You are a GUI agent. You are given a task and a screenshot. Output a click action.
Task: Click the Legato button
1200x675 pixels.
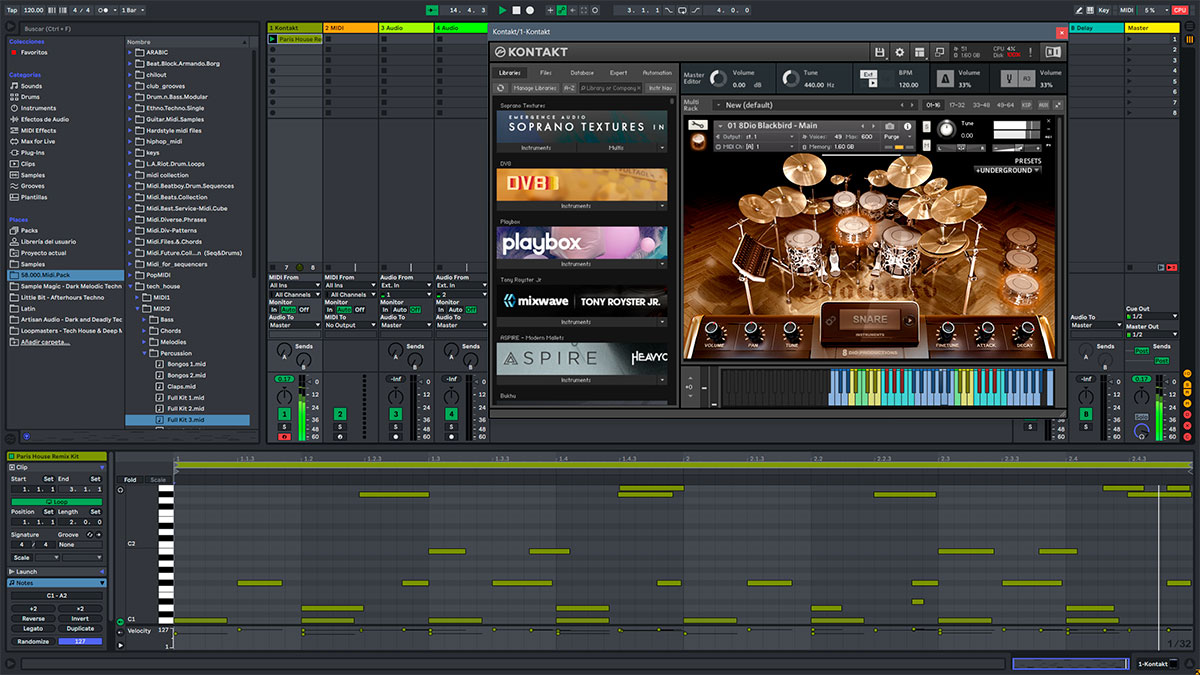click(33, 629)
